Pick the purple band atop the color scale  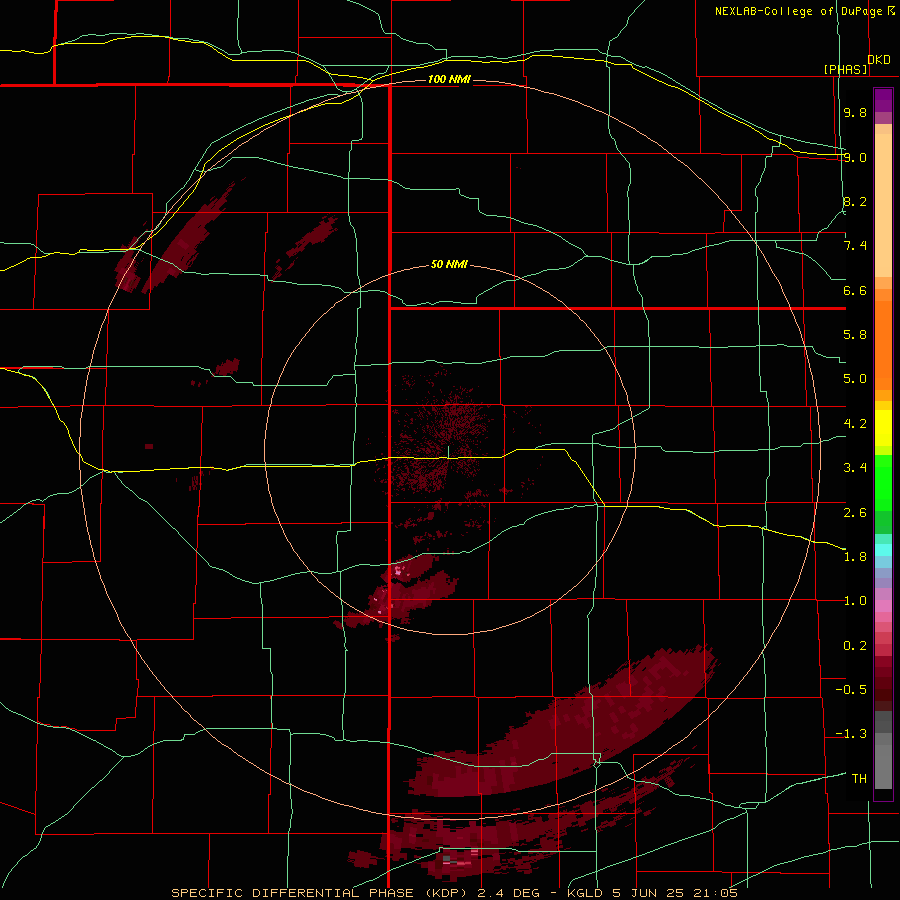[x=883, y=100]
